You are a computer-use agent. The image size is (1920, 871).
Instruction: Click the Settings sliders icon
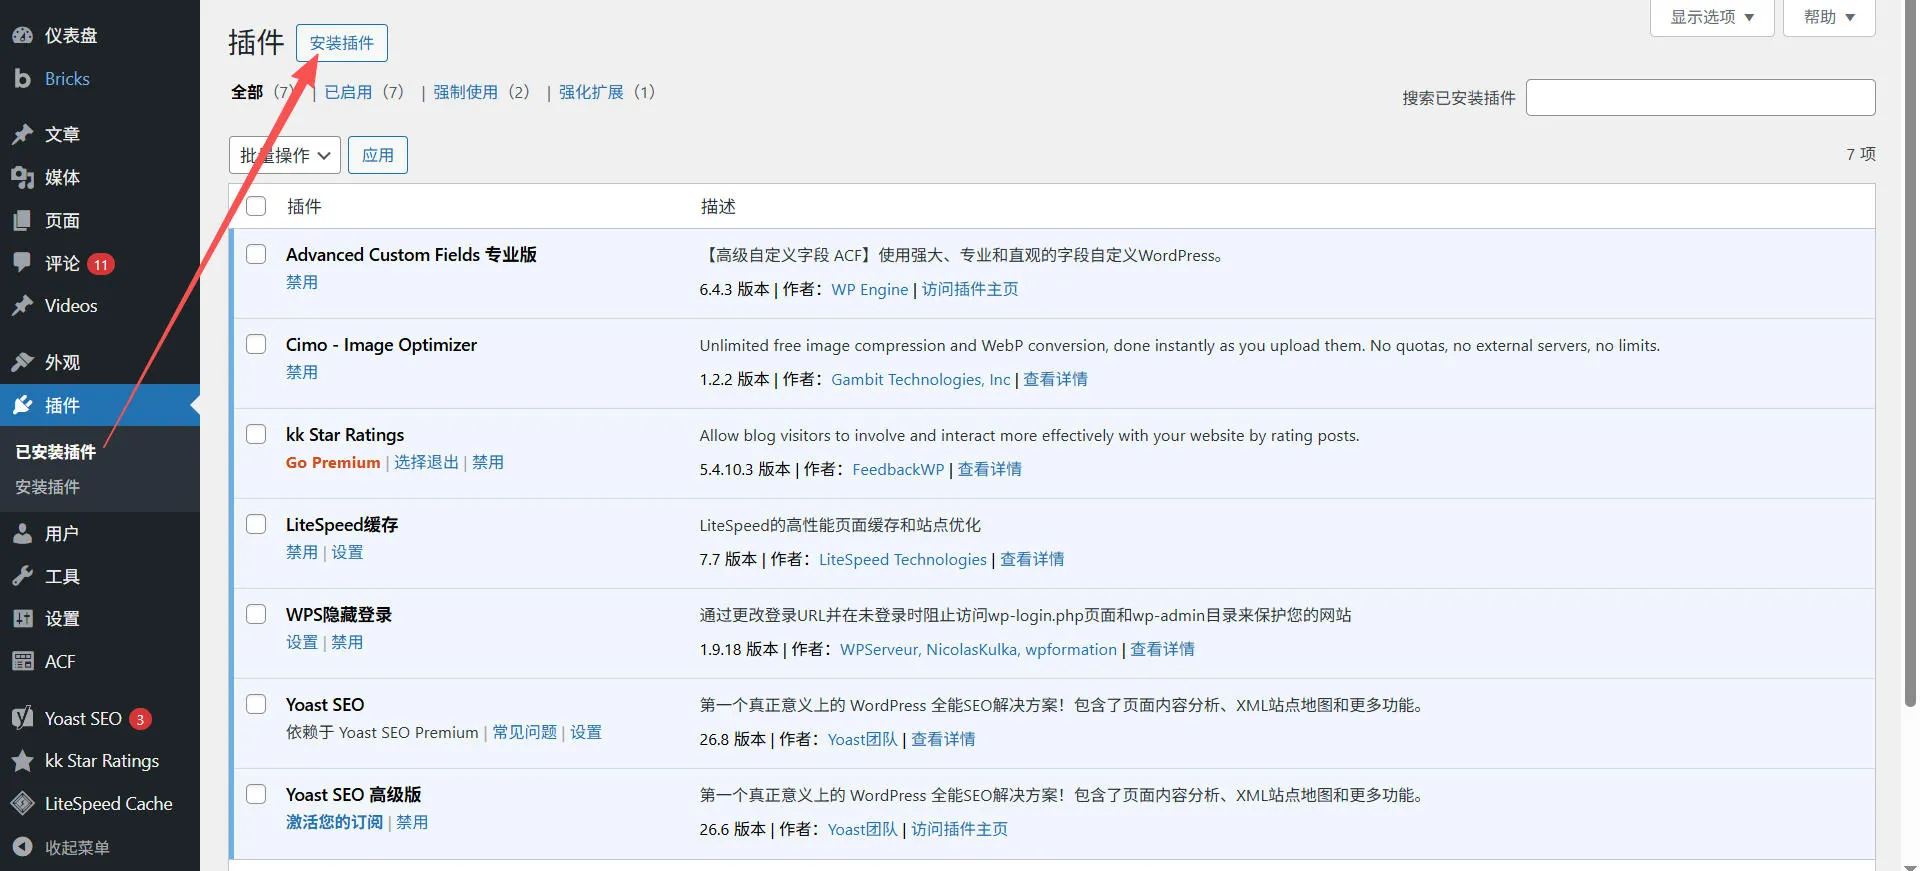coord(23,618)
